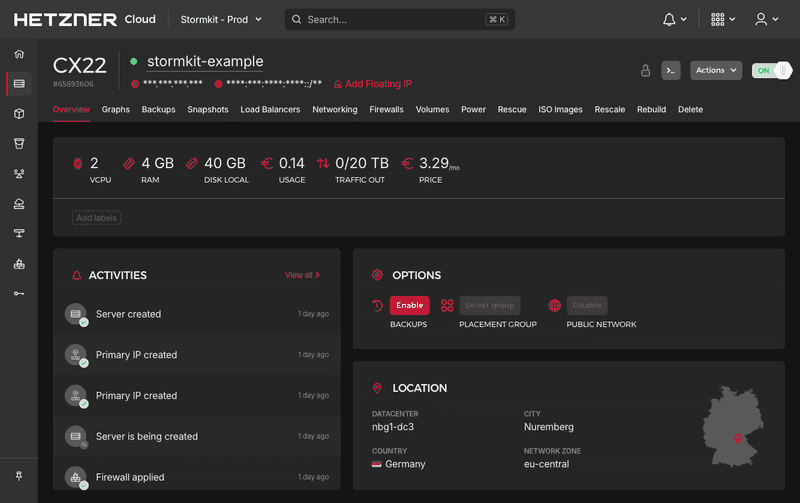This screenshot has width=800, height=503.
Task: Open the Floating IPs sidebar icon
Action: [19, 204]
